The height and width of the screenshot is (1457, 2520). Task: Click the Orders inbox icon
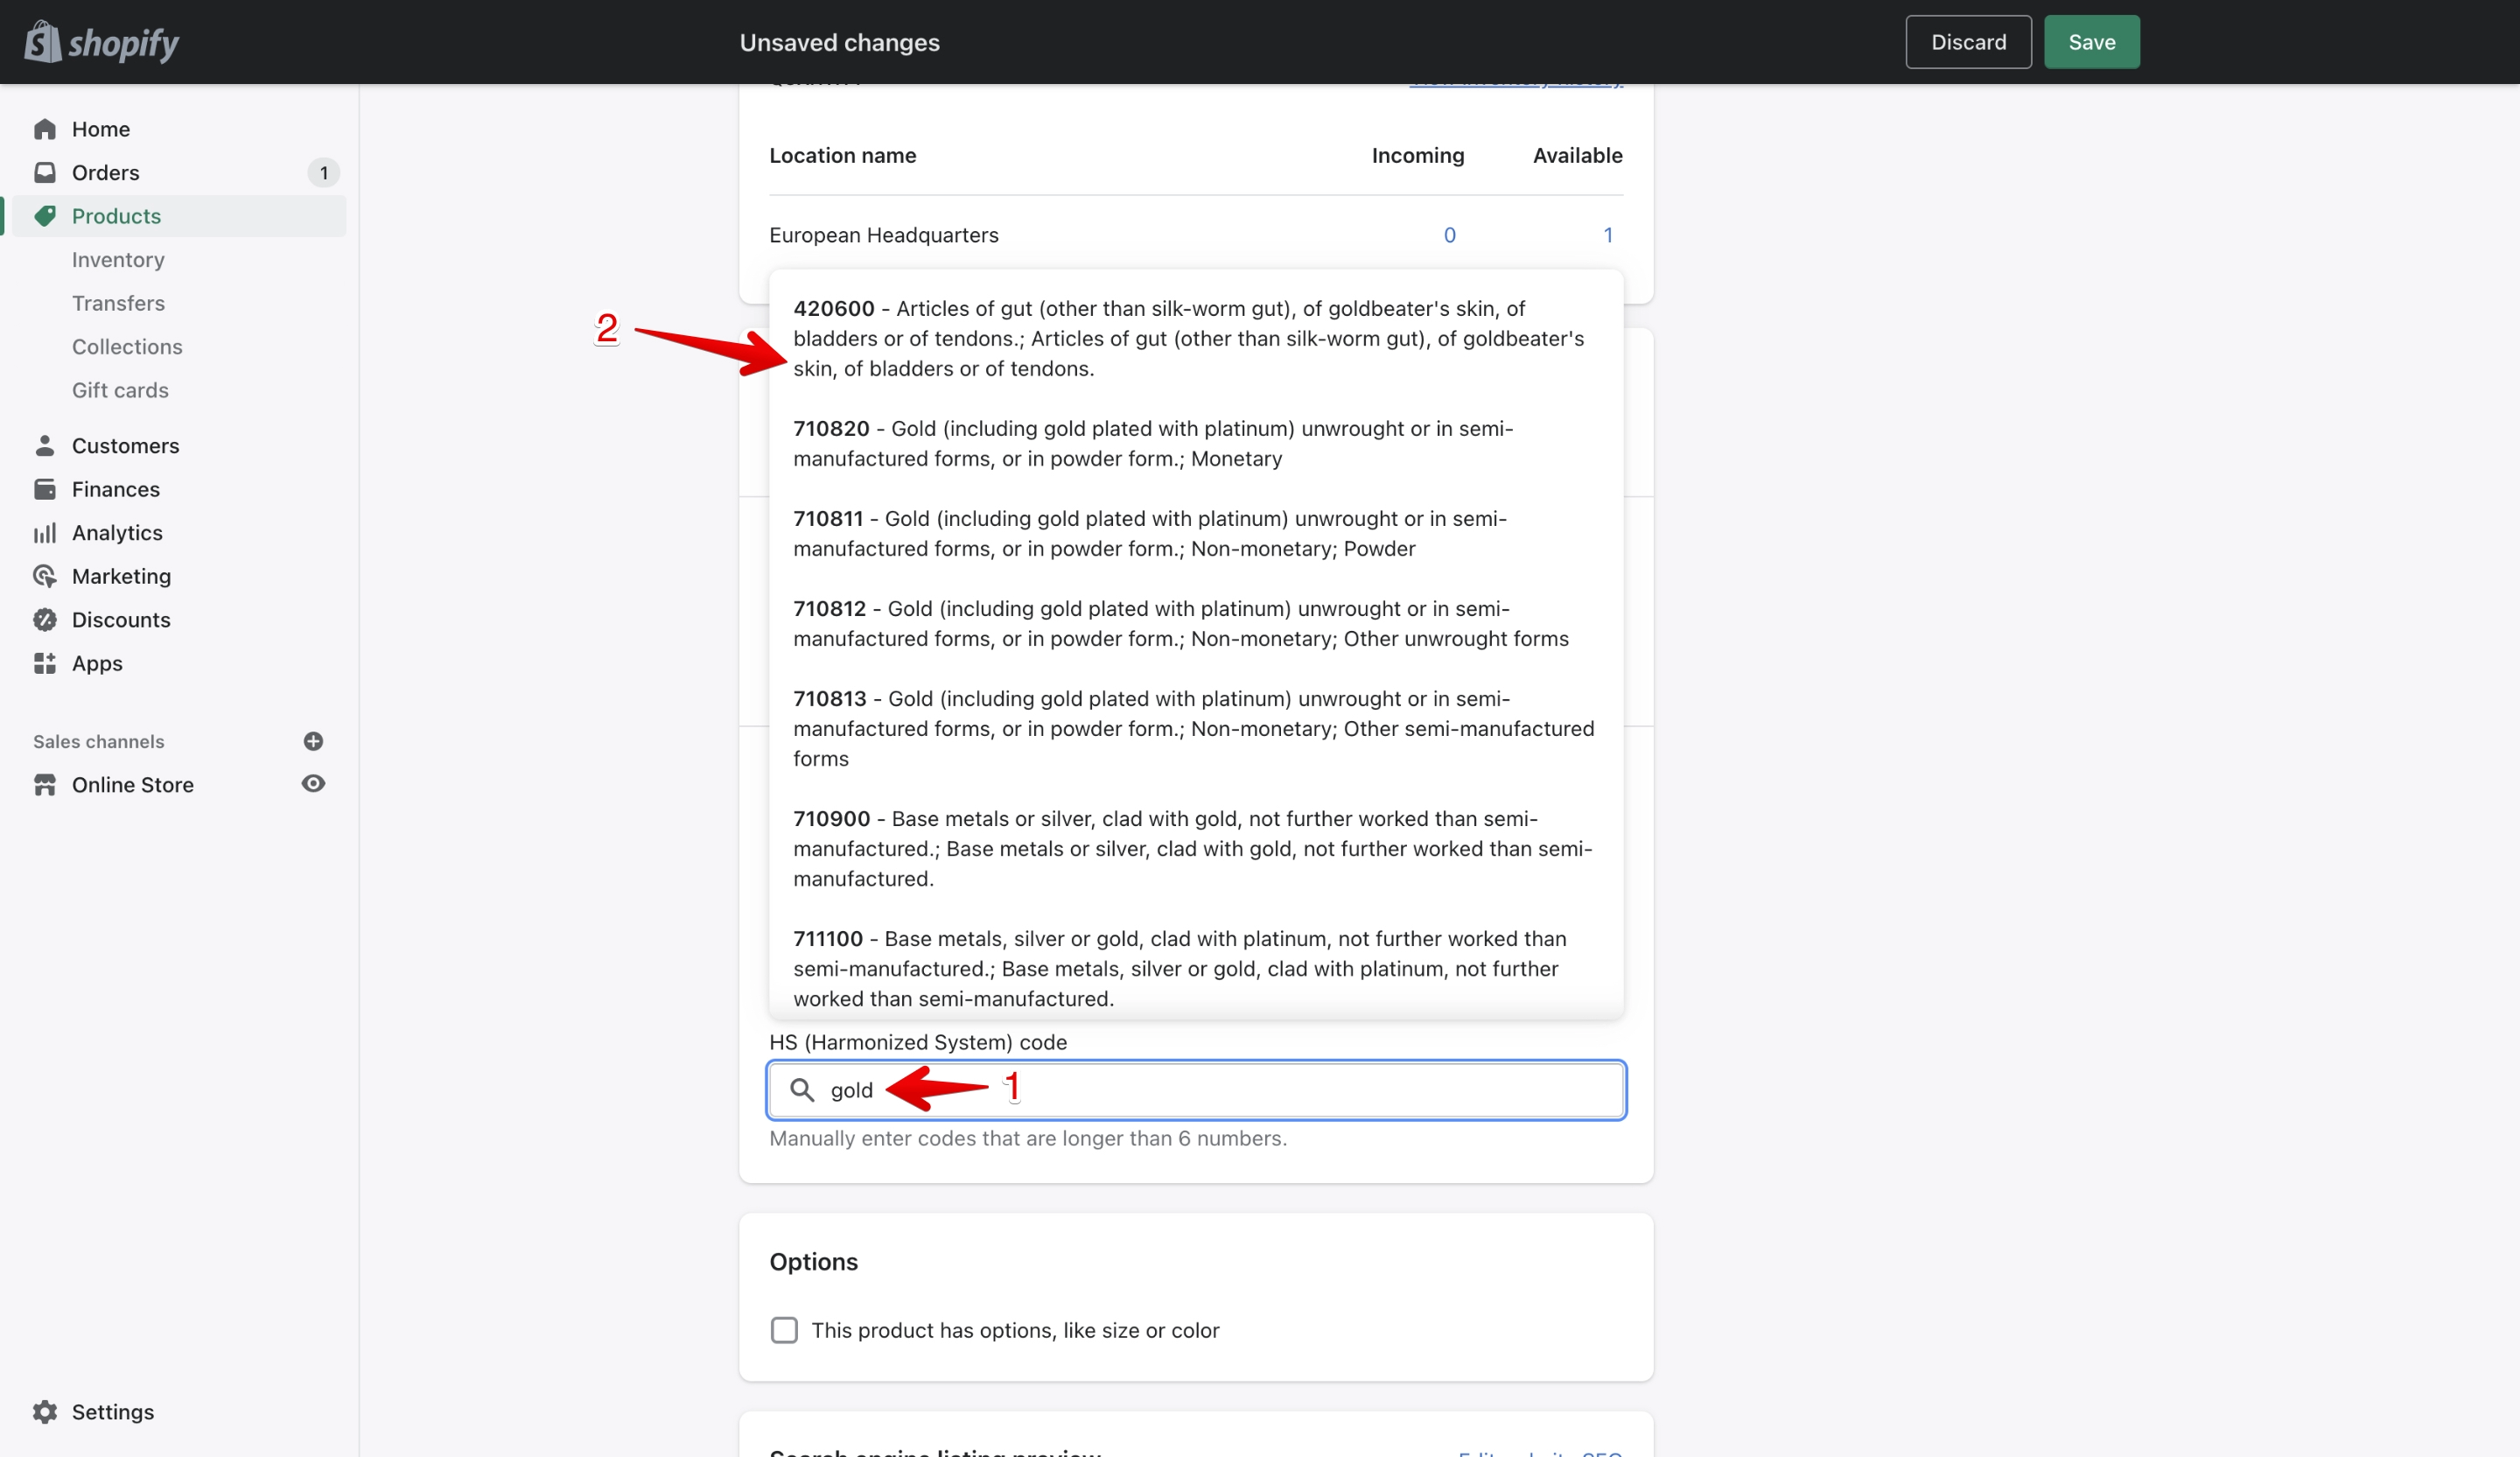pos(45,172)
